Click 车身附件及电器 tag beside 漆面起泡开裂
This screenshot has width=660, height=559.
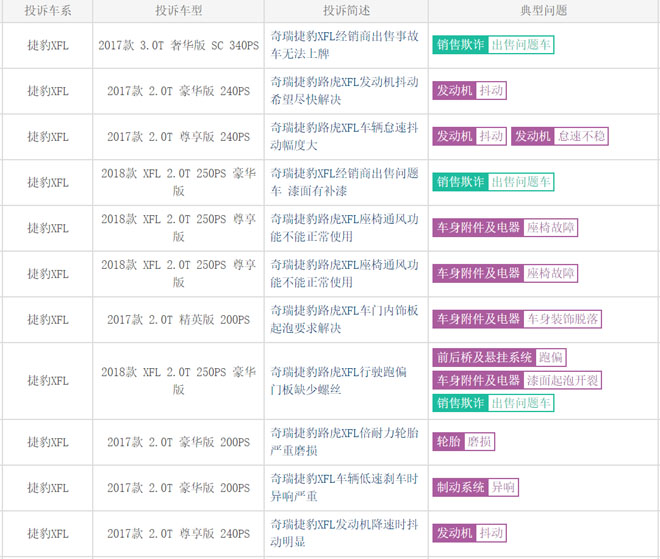tap(478, 380)
